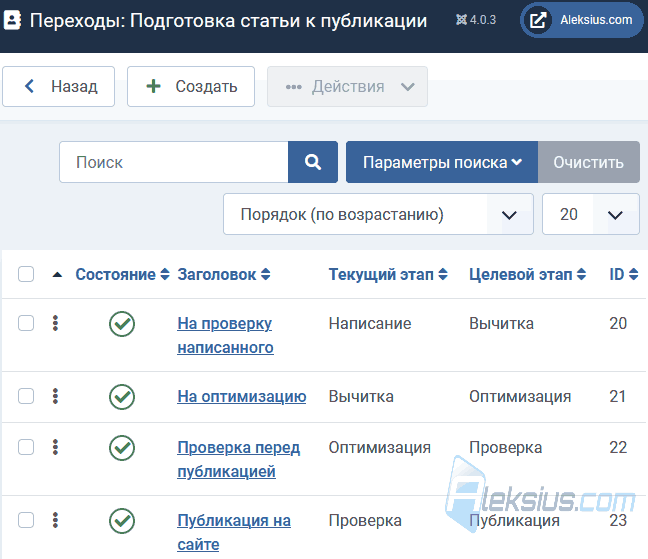Click the ID value 20
This screenshot has height=559, width=648.
(618, 324)
